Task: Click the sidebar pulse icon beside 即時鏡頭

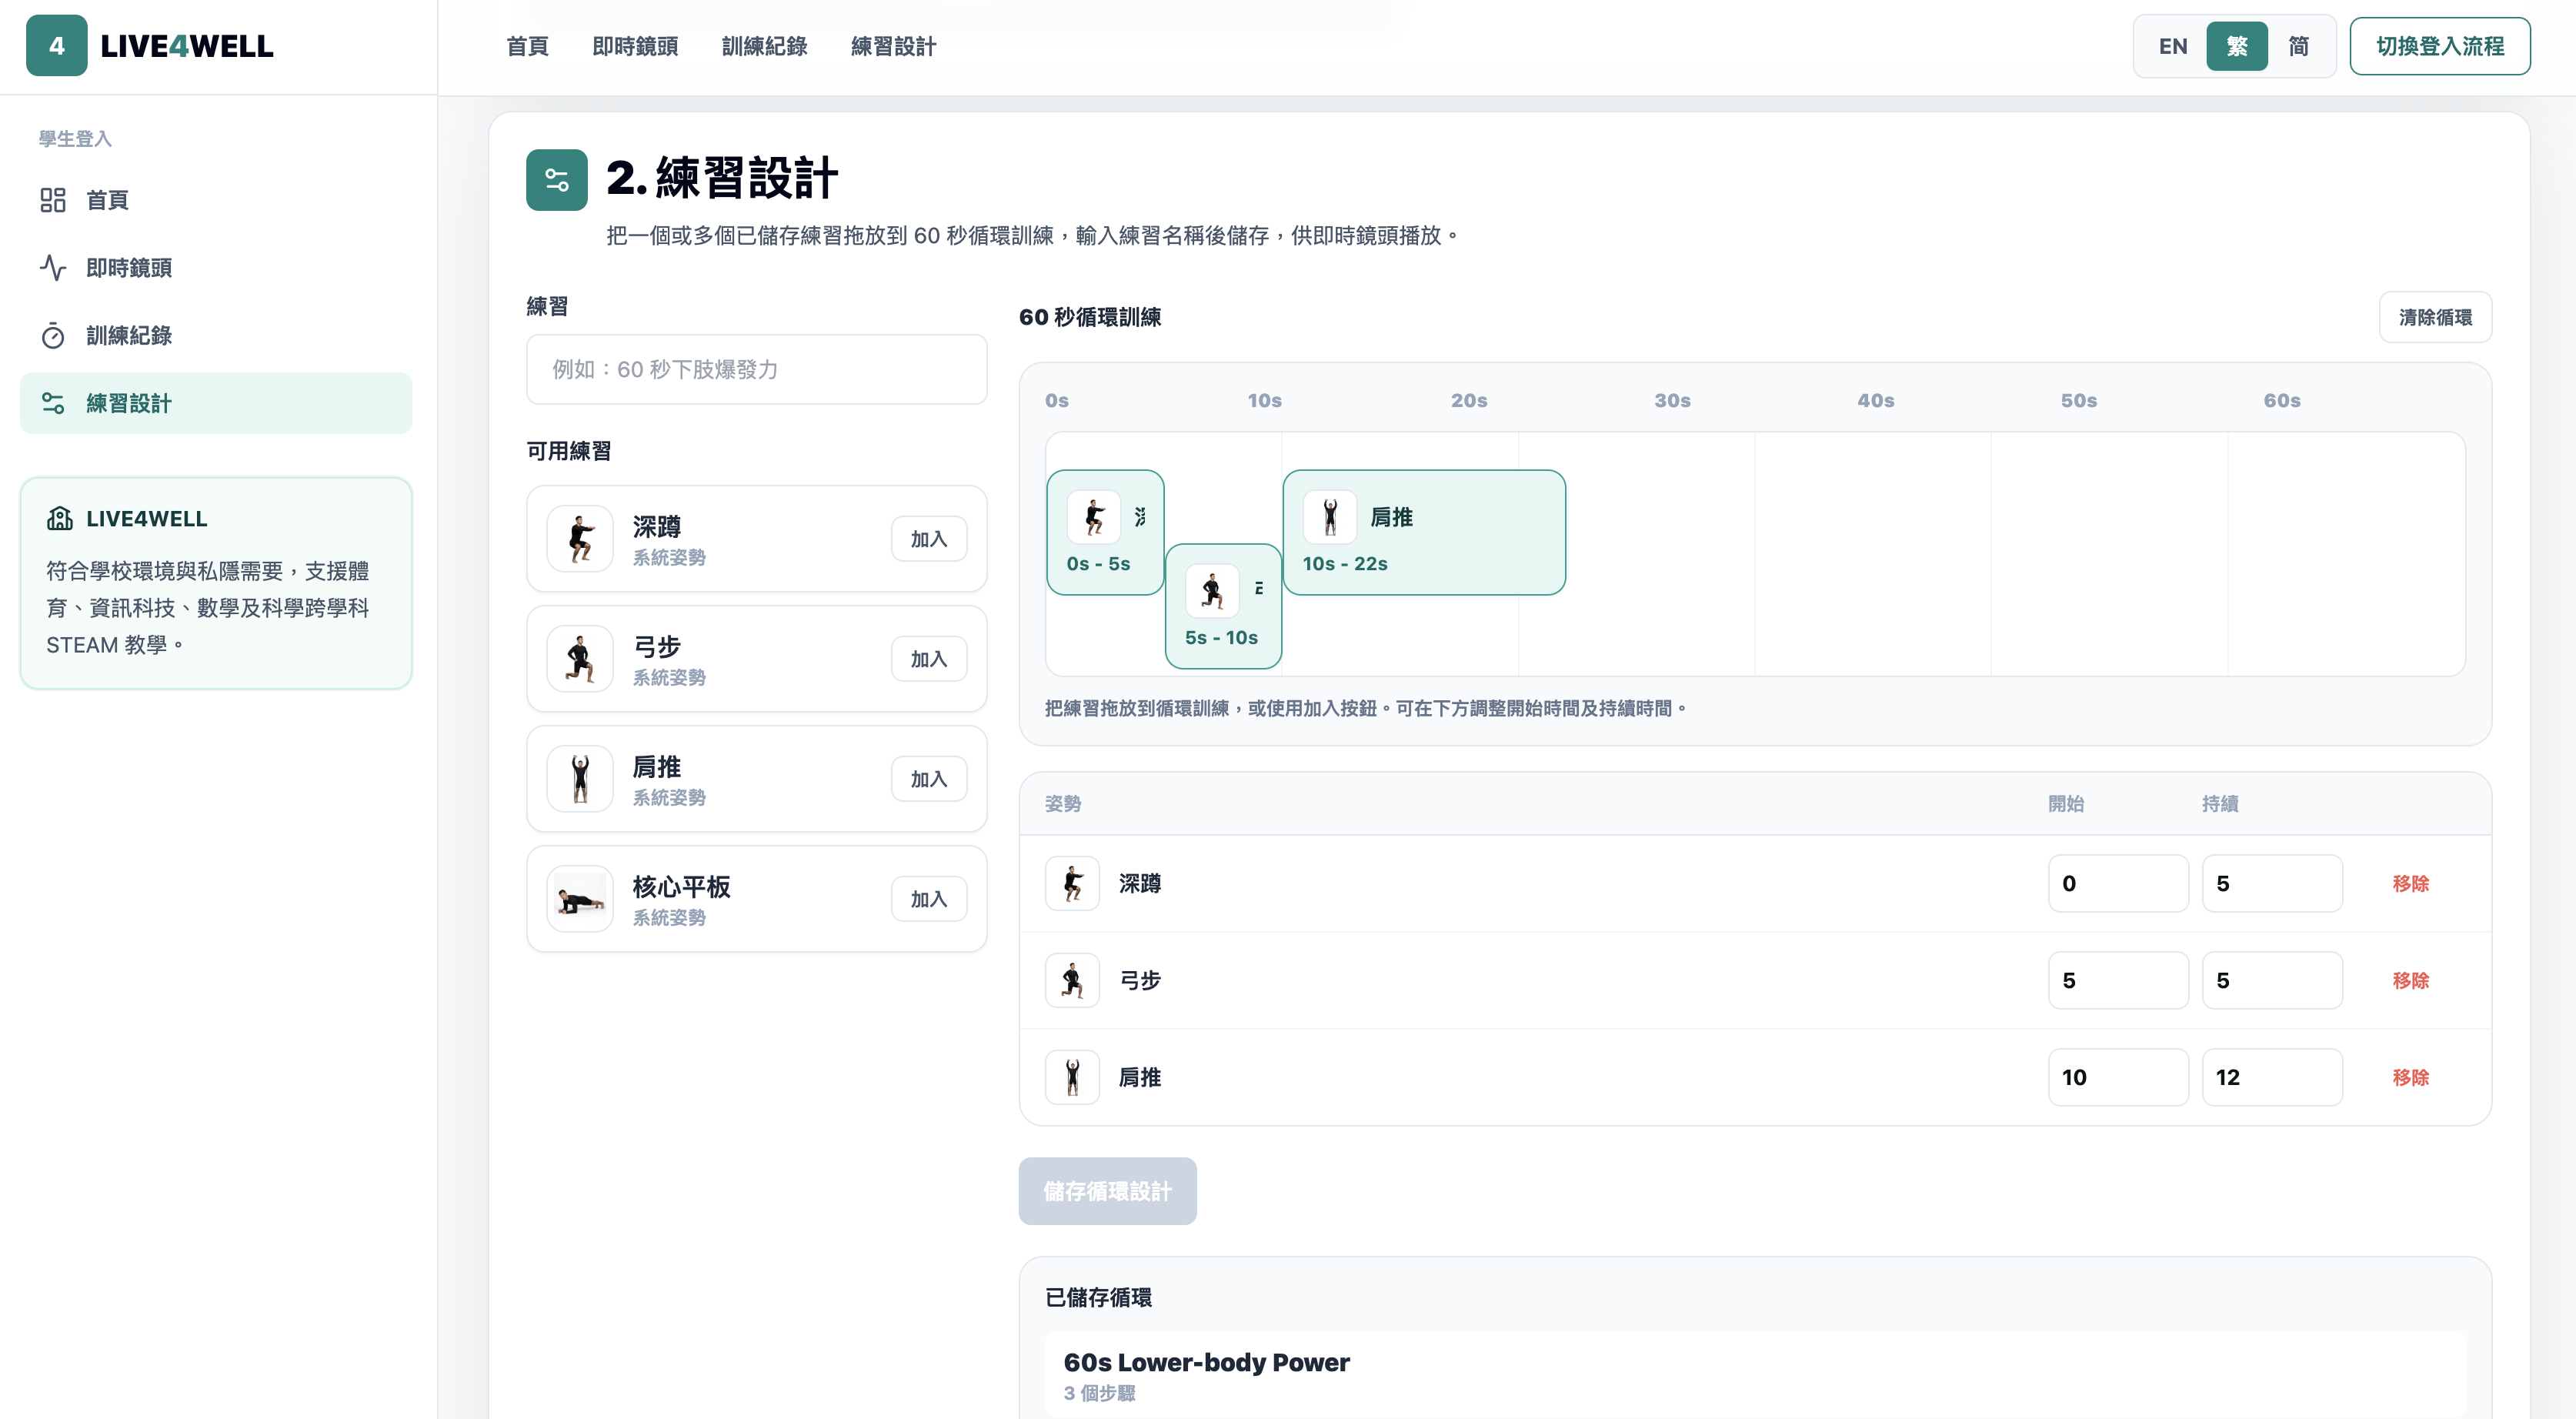Action: click(x=53, y=268)
